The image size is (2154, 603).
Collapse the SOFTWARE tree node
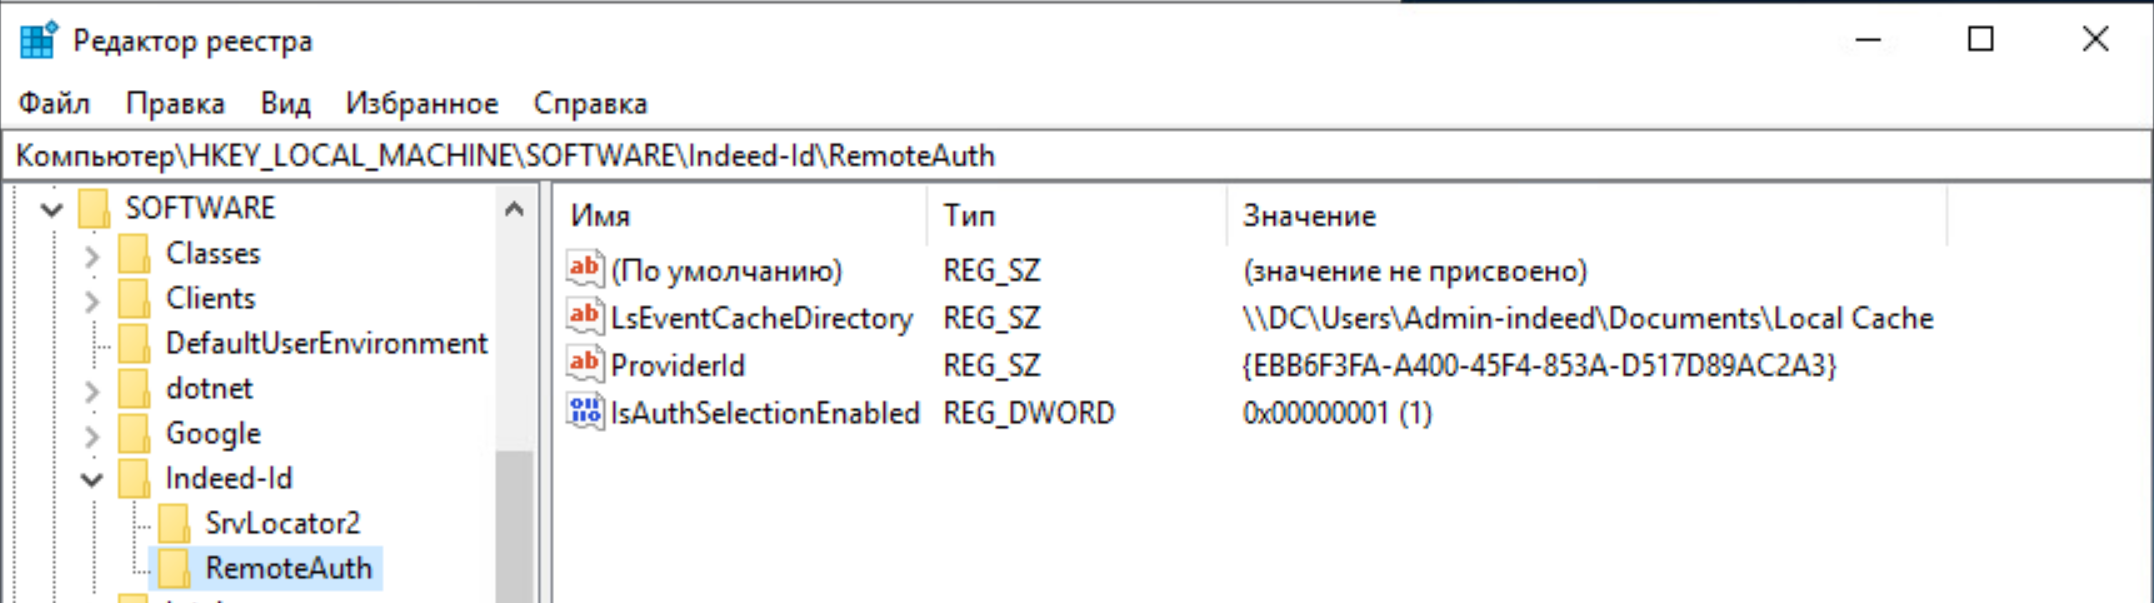click(52, 209)
